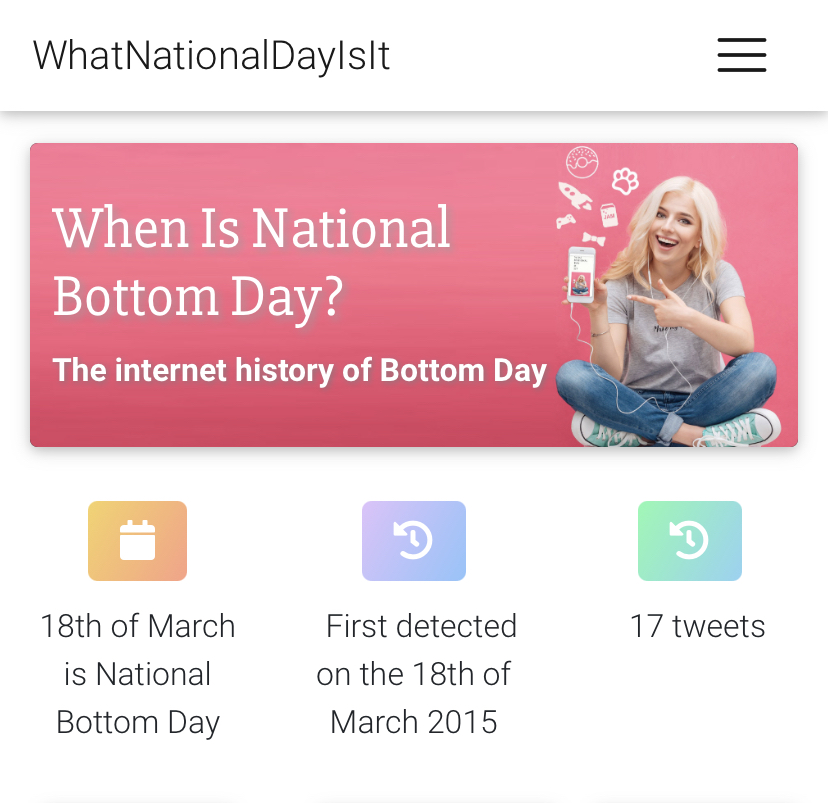Click the donut icon in banner

582,162
